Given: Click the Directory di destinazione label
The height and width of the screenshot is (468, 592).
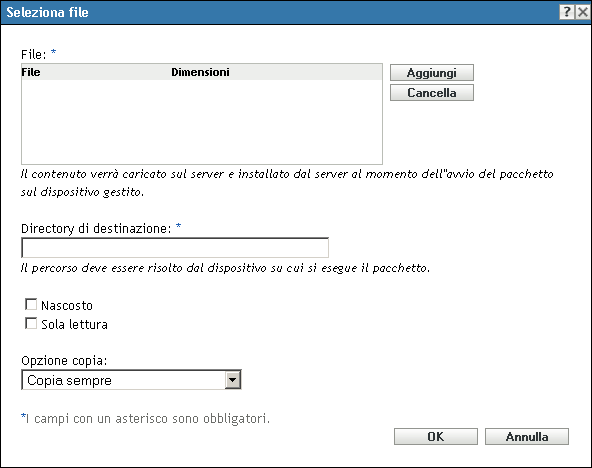Looking at the screenshot, I should pyautogui.click(x=96, y=229).
